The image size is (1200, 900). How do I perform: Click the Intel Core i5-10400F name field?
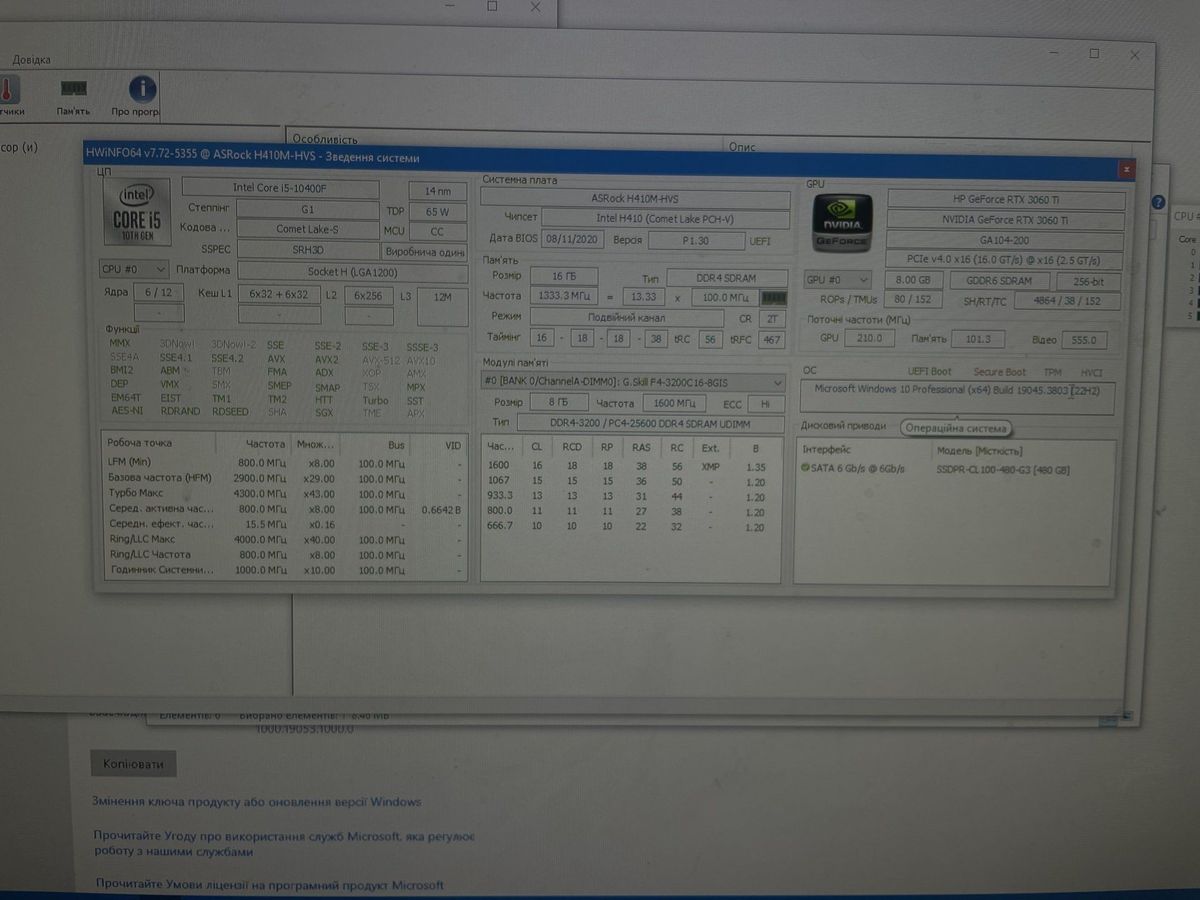tap(281, 188)
